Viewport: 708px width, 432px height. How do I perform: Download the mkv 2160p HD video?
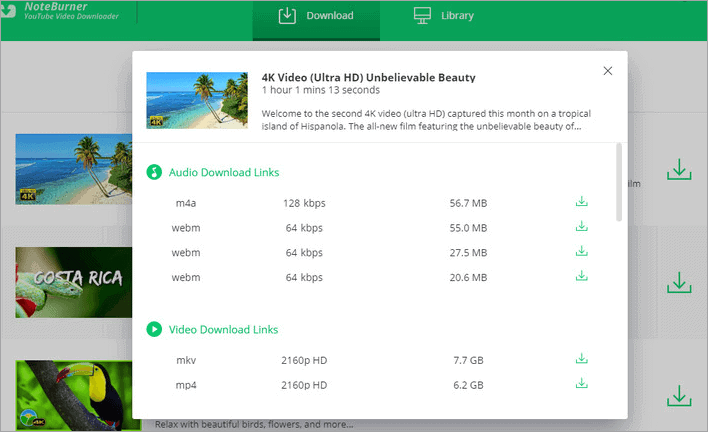click(x=582, y=359)
